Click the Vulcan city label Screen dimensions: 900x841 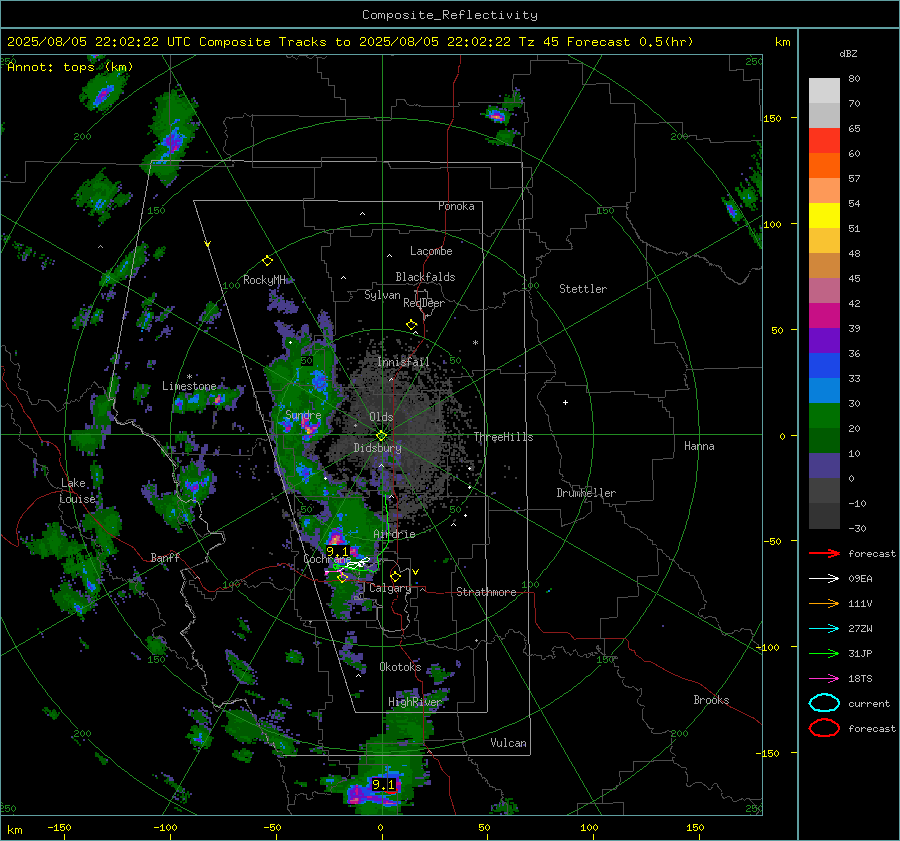(x=508, y=743)
